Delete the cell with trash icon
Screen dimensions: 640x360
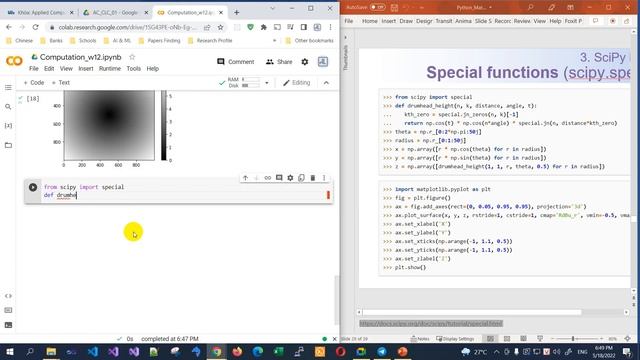[x=313, y=178]
